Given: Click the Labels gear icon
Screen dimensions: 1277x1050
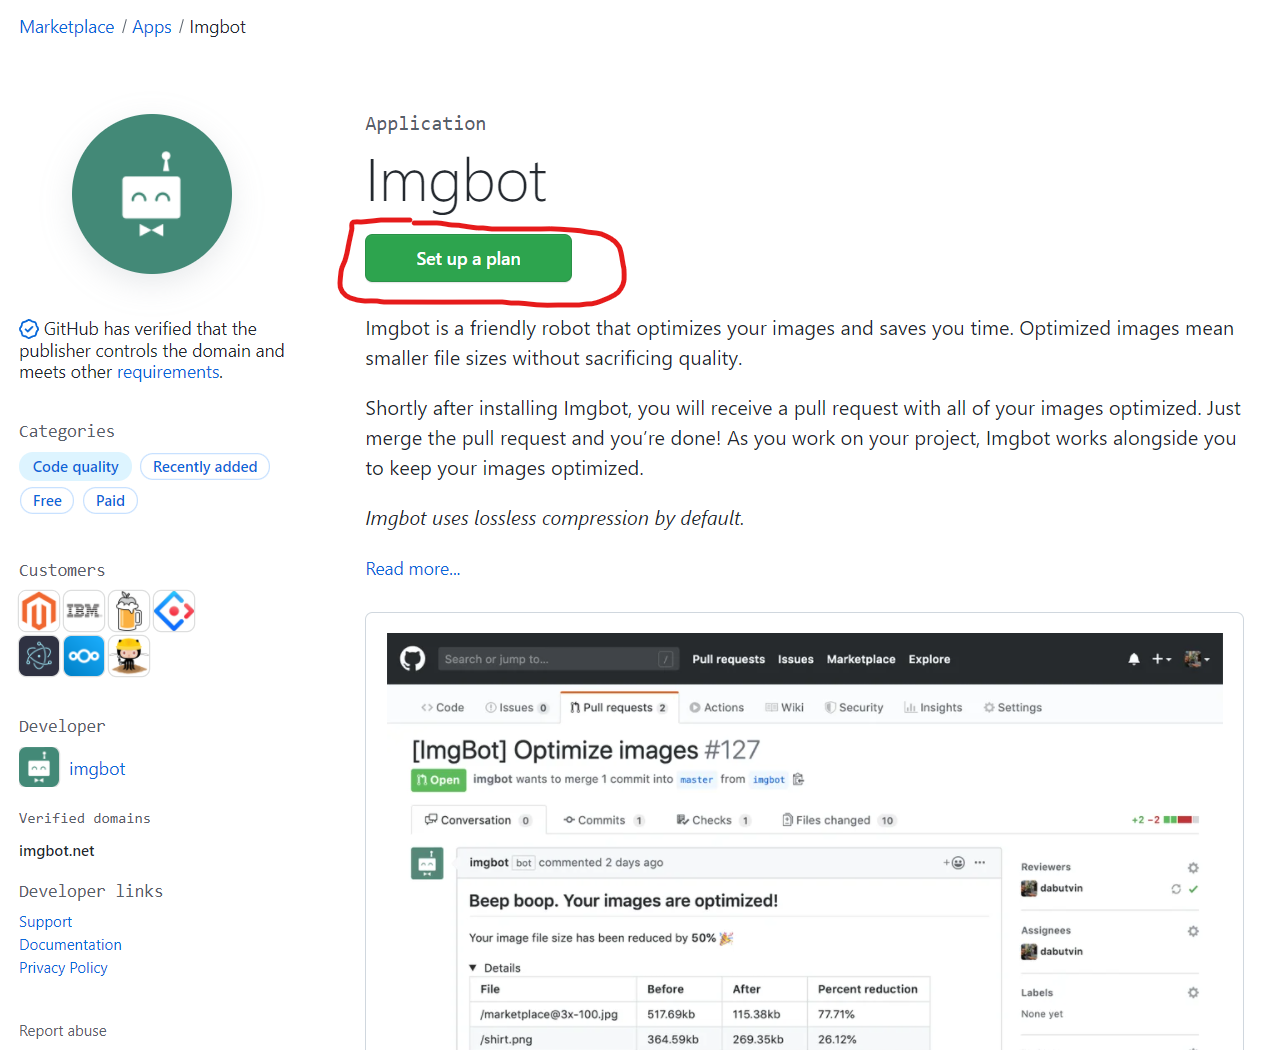Looking at the screenshot, I should pyautogui.click(x=1193, y=993).
